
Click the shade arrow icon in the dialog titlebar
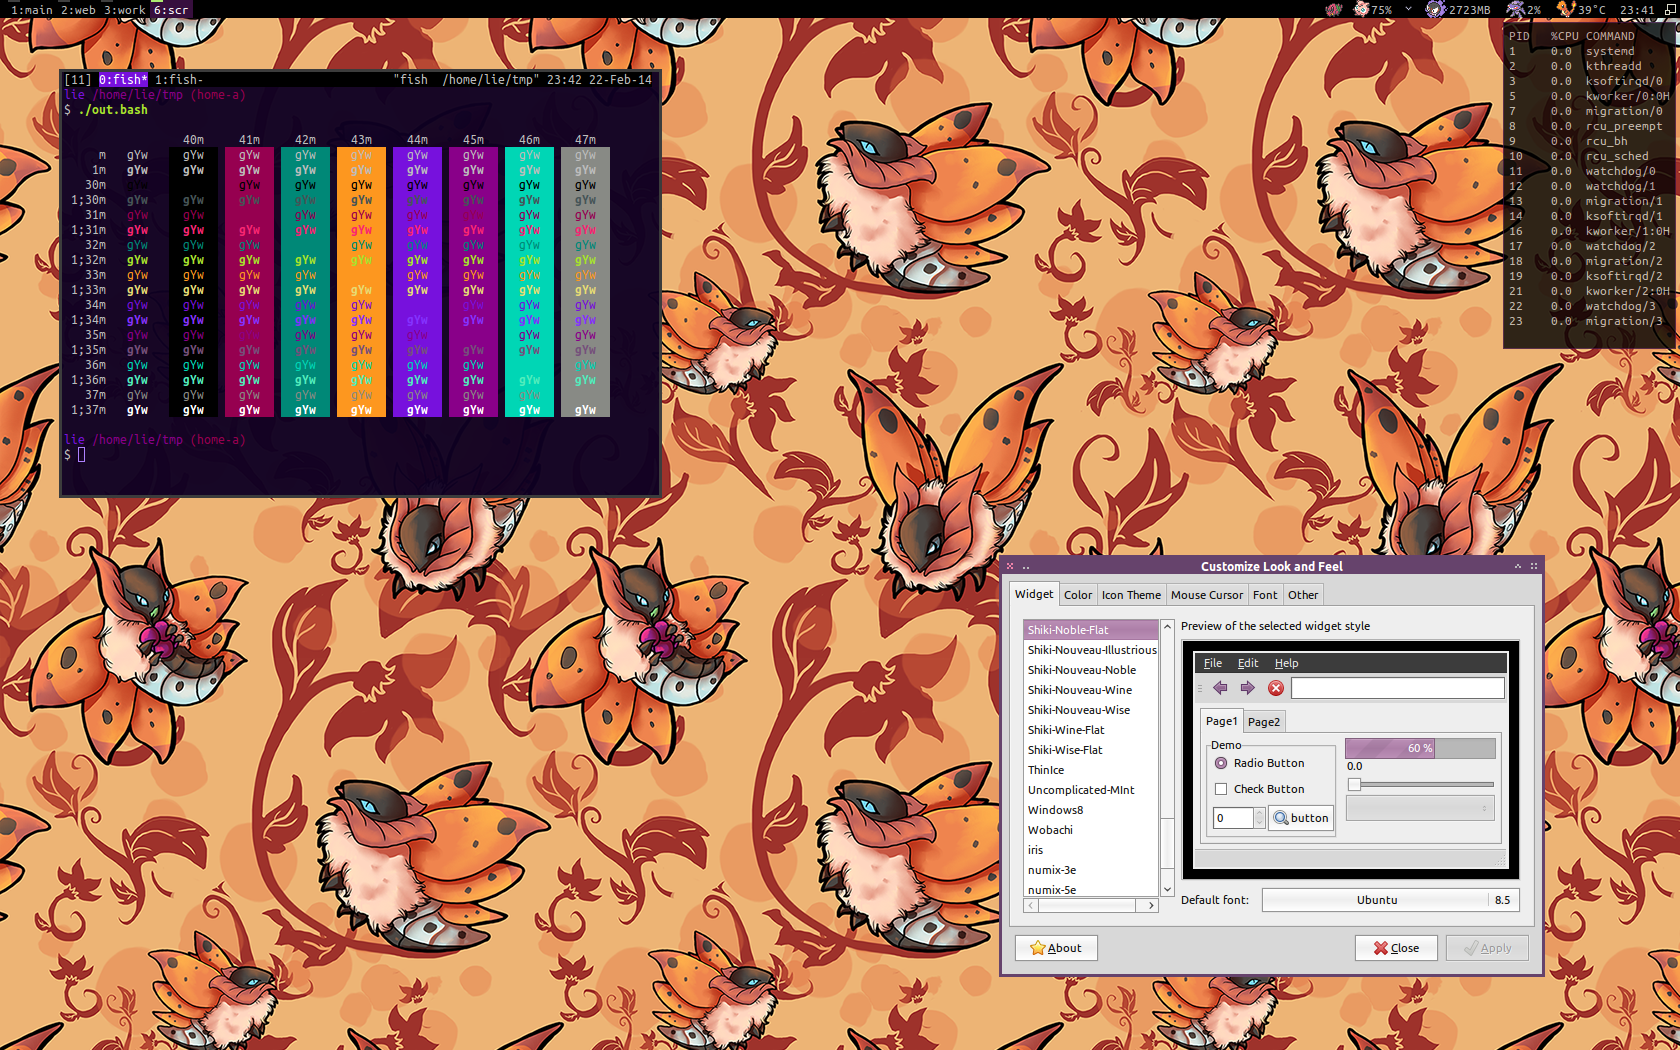[1518, 566]
